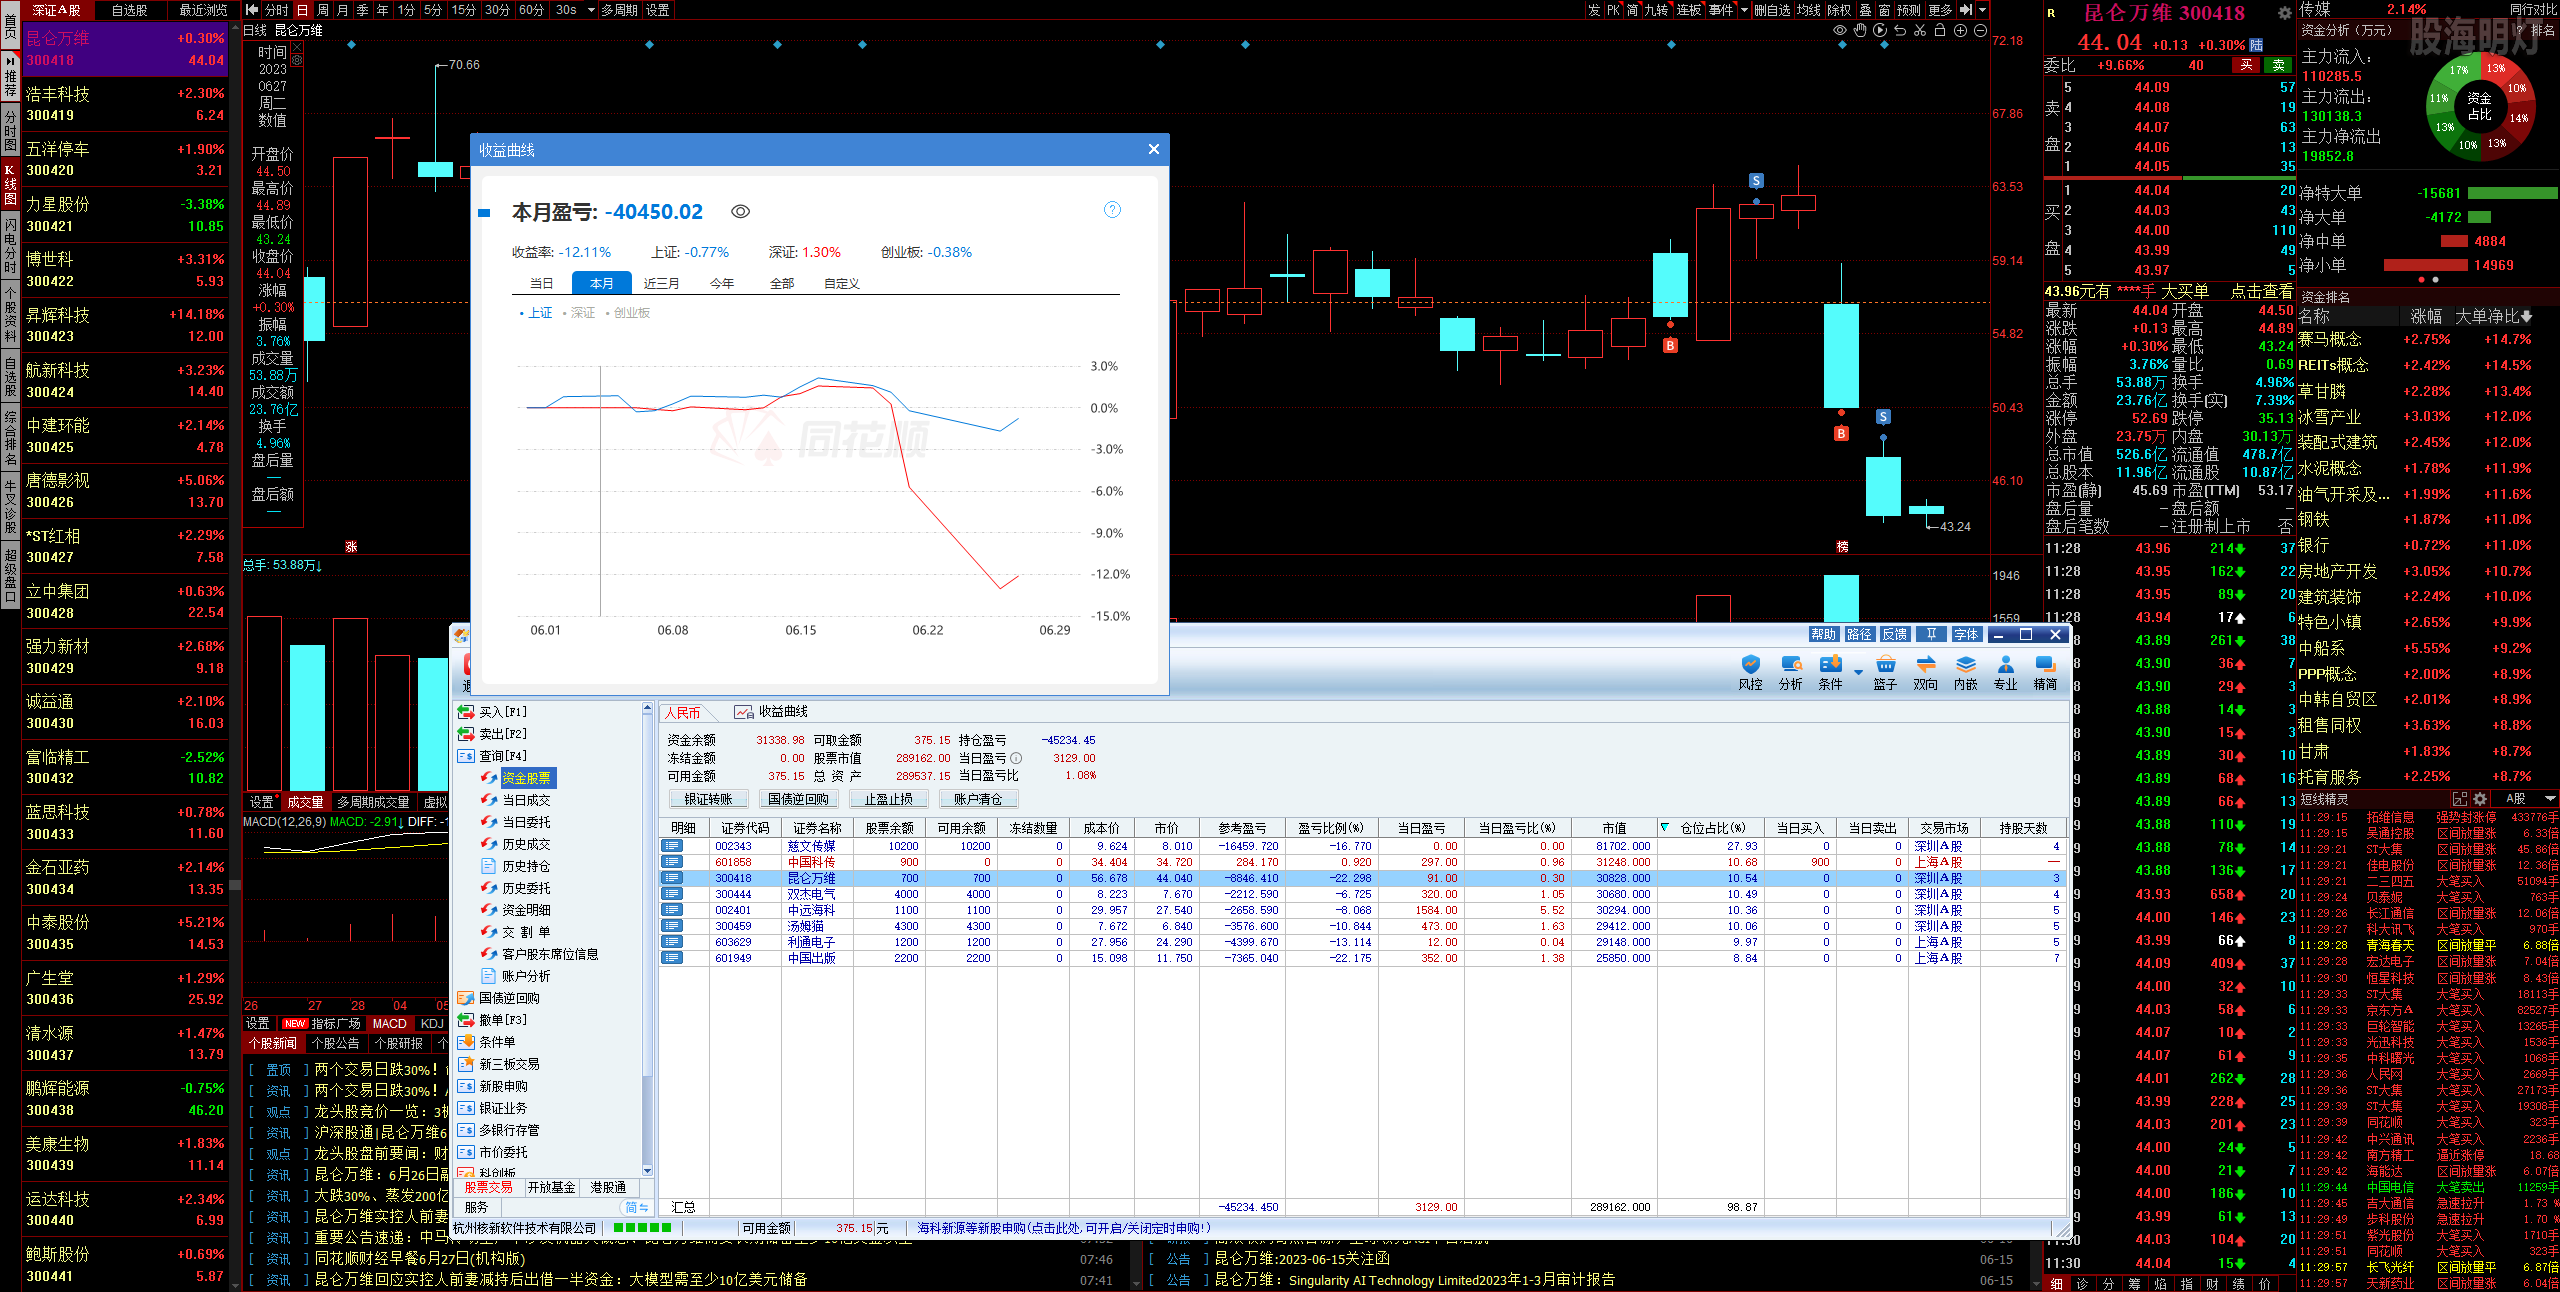The image size is (2560, 1292).
Task: Open the 分析 analysis tool
Action: point(1790,672)
